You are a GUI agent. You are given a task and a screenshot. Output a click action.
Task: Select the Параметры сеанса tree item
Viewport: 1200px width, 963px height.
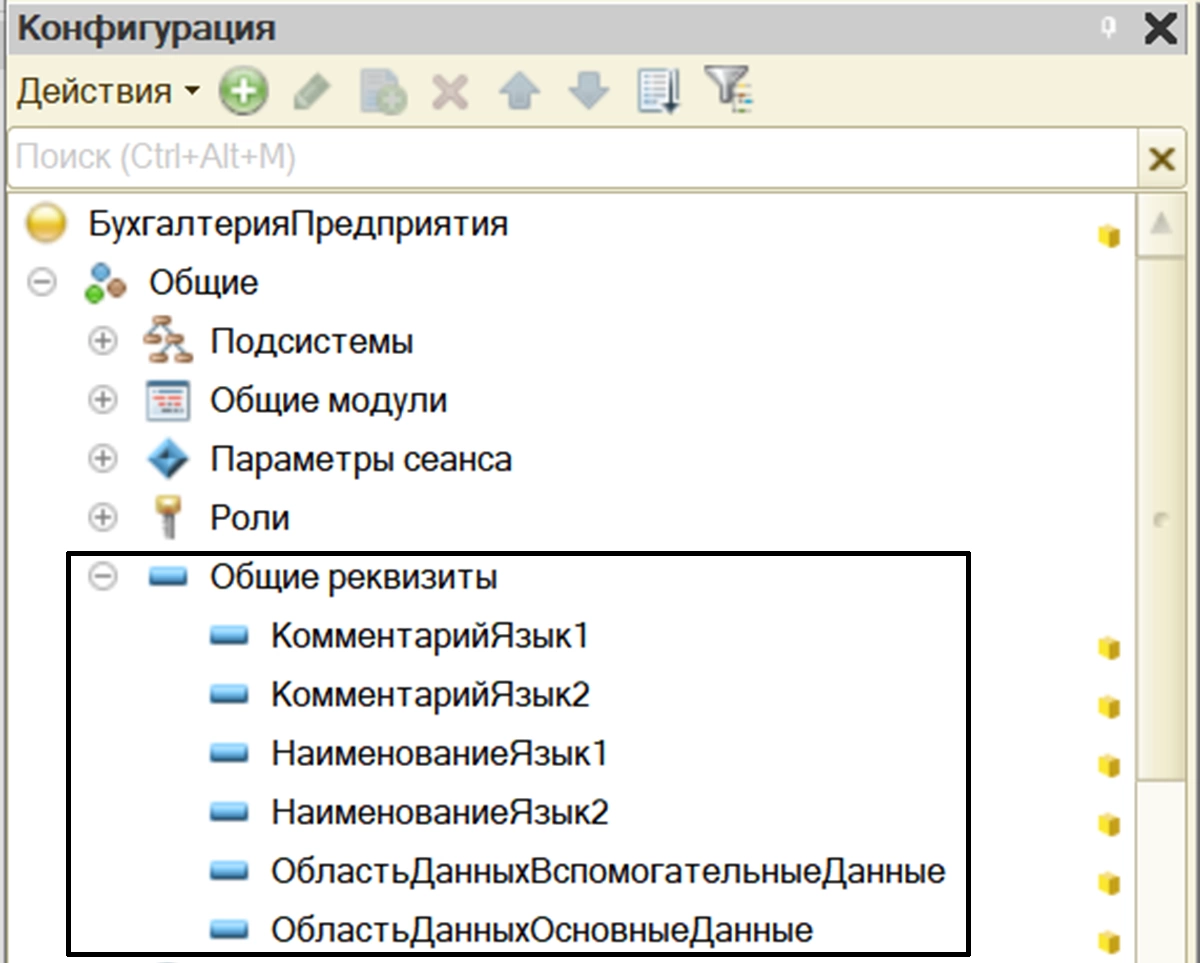360,460
